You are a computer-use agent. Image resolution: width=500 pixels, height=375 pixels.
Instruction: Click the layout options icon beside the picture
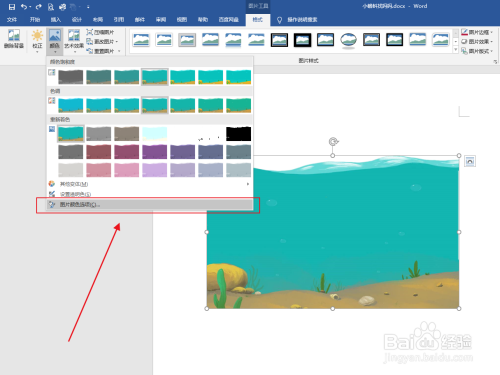[470, 161]
